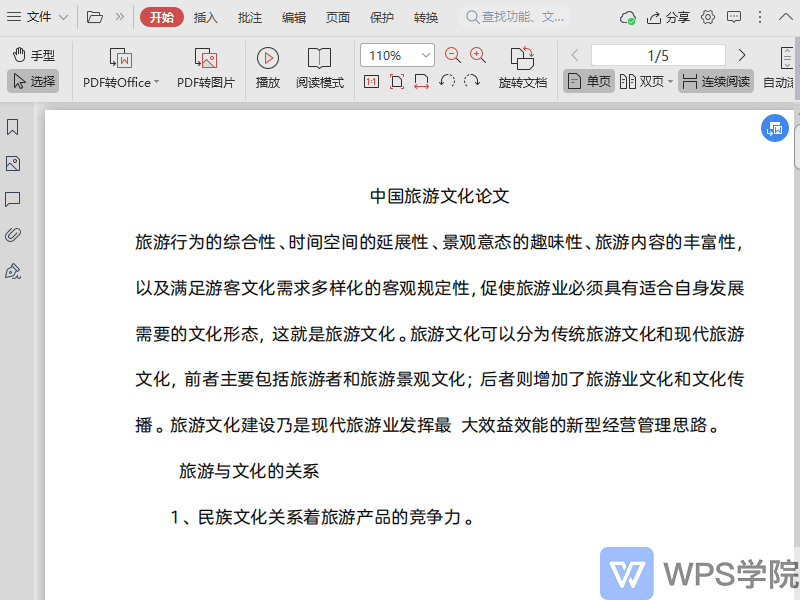
Task: Expand the zoom level 110% dropdown
Action: 427,56
